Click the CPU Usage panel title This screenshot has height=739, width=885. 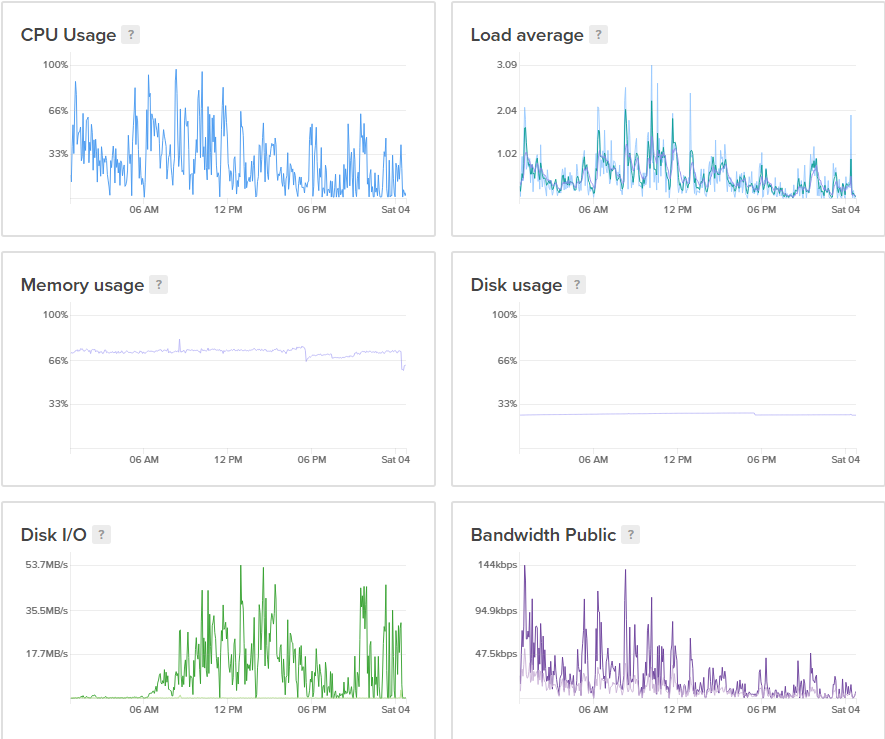(68, 35)
